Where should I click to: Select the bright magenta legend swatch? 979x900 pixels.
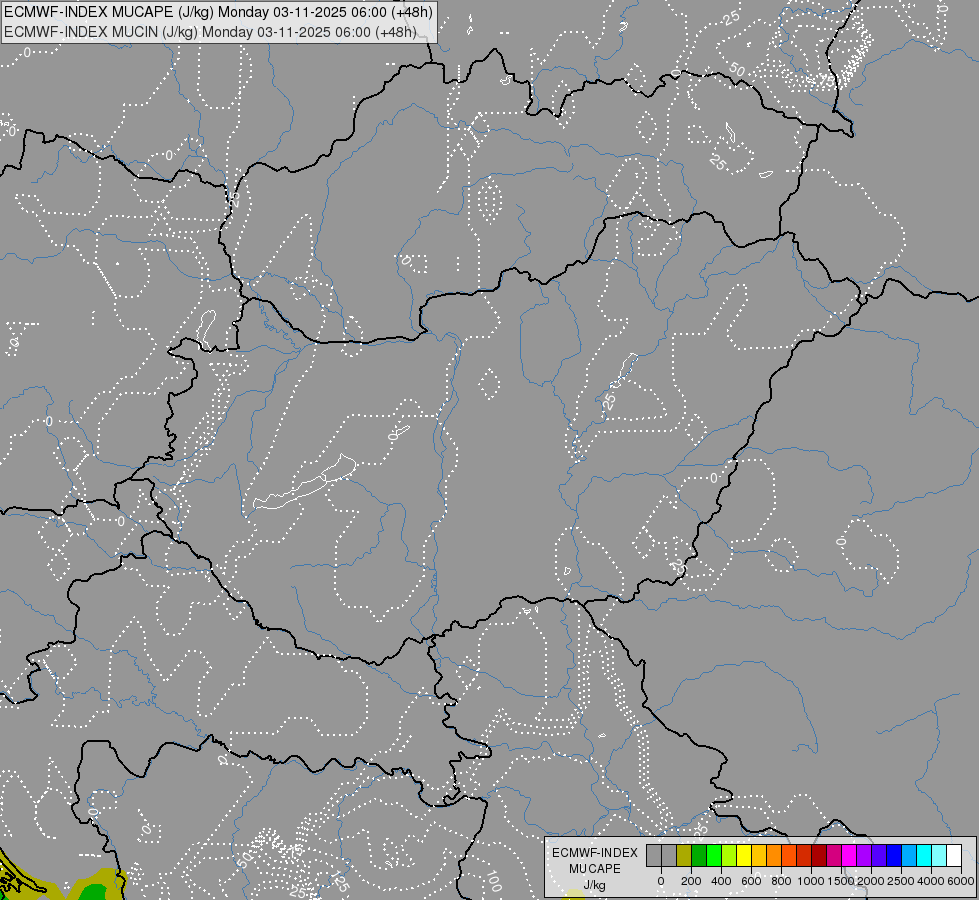click(850, 855)
